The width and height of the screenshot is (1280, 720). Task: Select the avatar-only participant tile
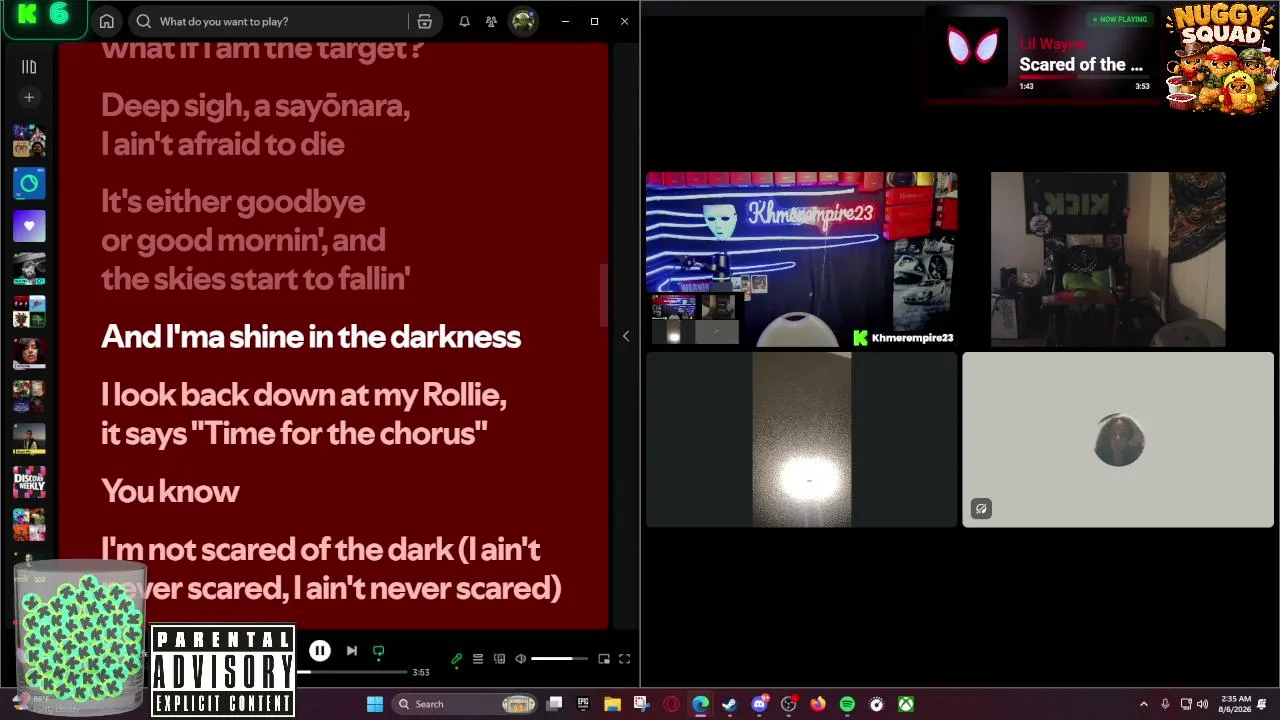tap(1118, 439)
